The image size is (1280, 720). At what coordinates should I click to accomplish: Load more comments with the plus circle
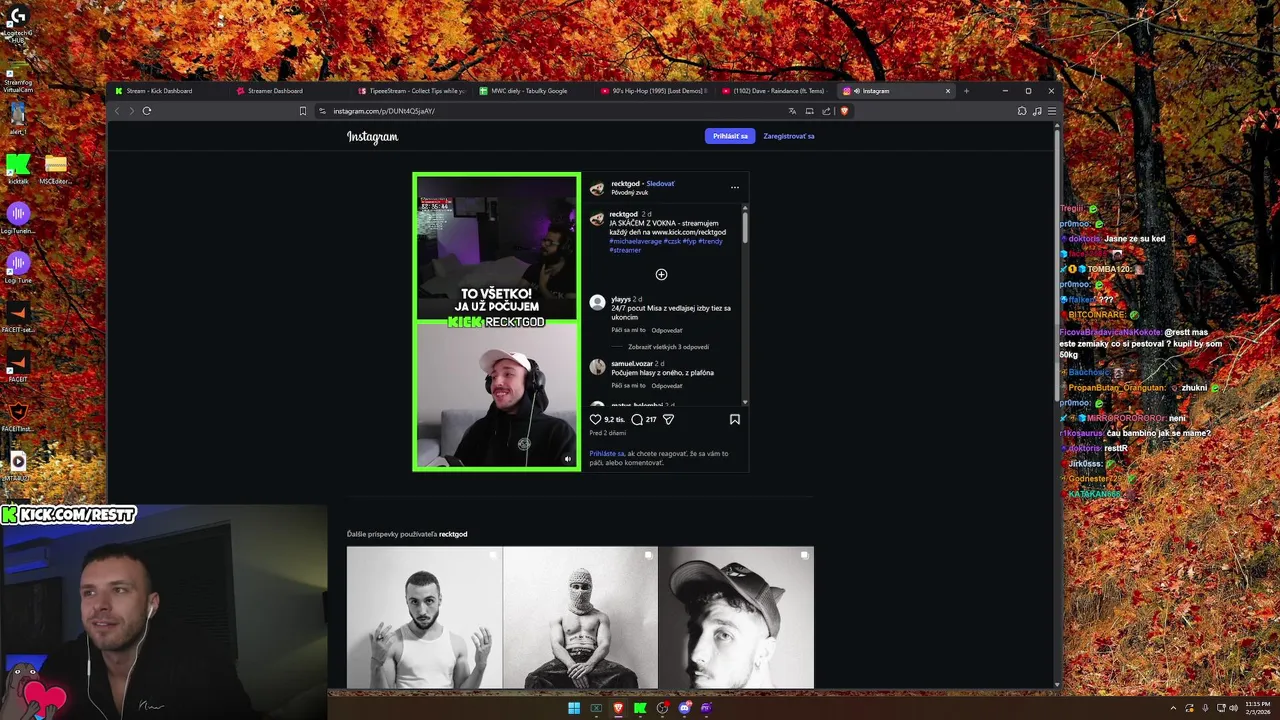661,274
